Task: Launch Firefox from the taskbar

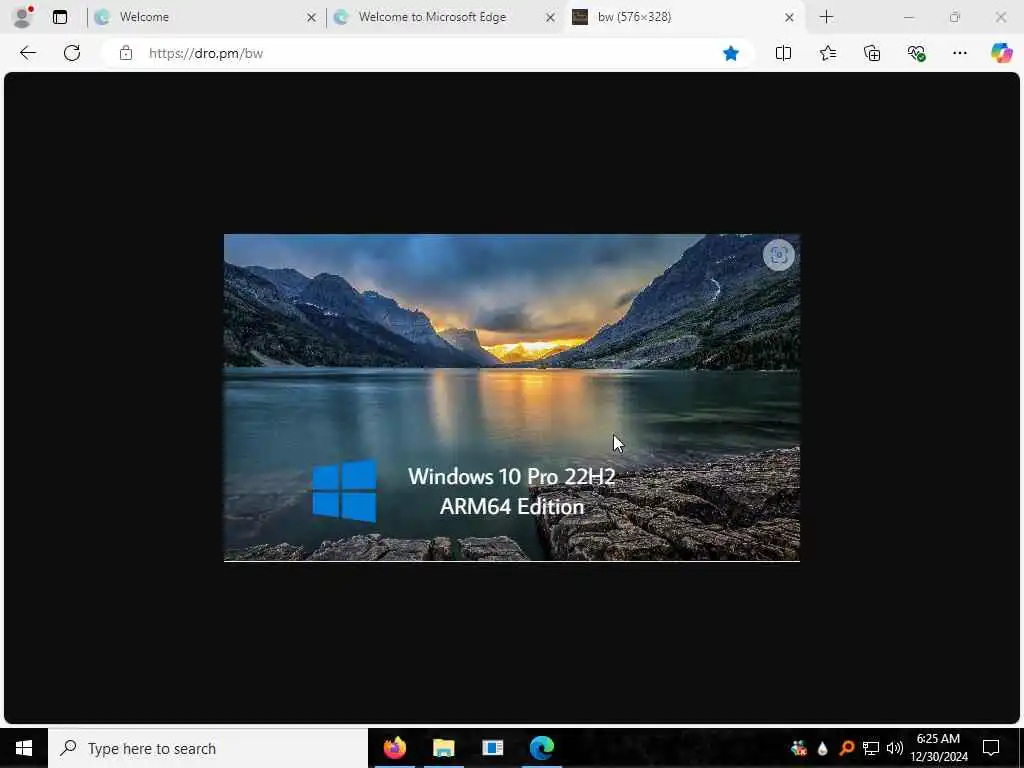Action: [394, 748]
